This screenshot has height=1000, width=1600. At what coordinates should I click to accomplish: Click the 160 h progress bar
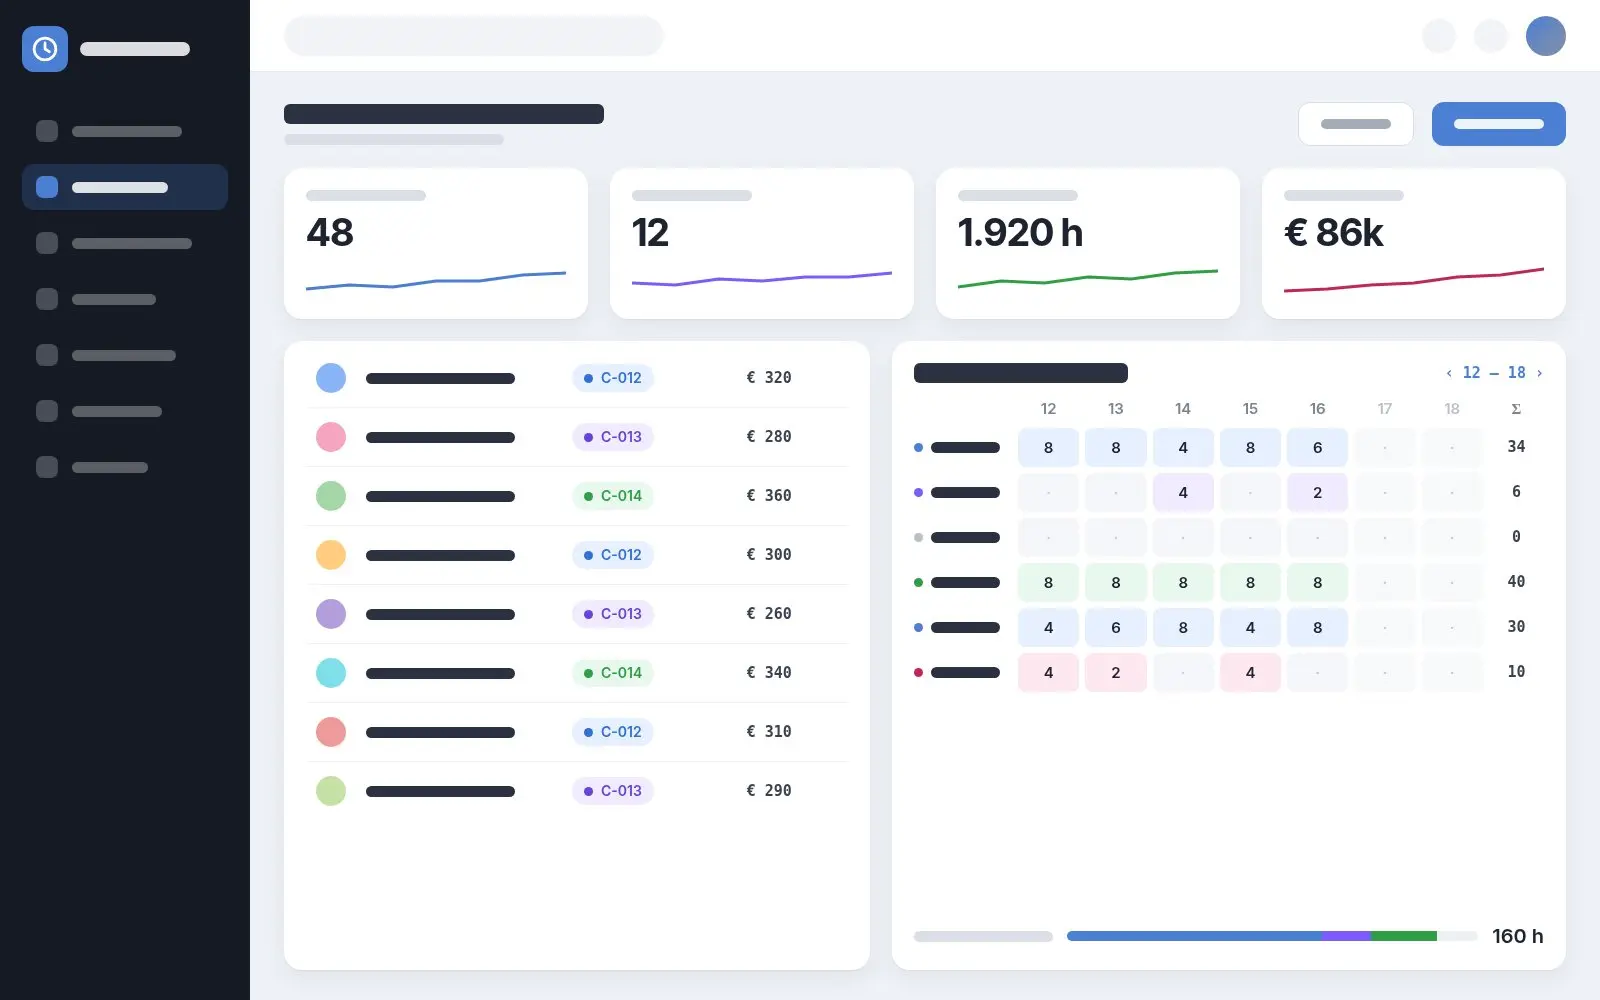1272,936
